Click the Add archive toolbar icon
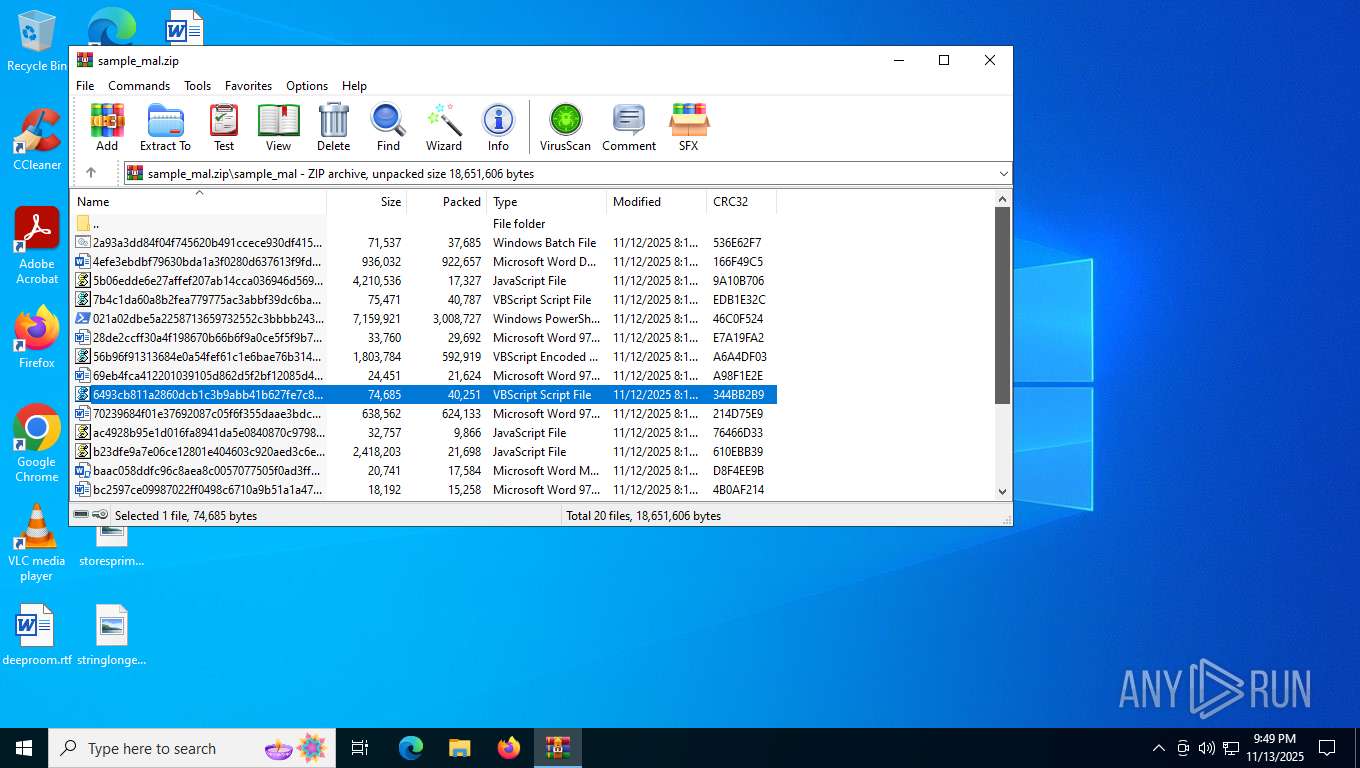The width and height of the screenshot is (1360, 768). (107, 127)
